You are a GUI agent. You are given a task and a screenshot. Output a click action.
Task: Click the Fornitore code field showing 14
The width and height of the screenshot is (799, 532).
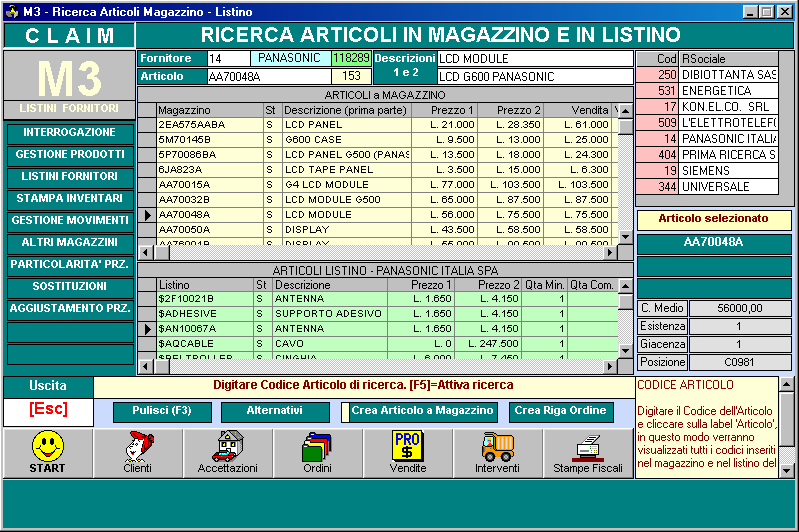[x=228, y=58]
